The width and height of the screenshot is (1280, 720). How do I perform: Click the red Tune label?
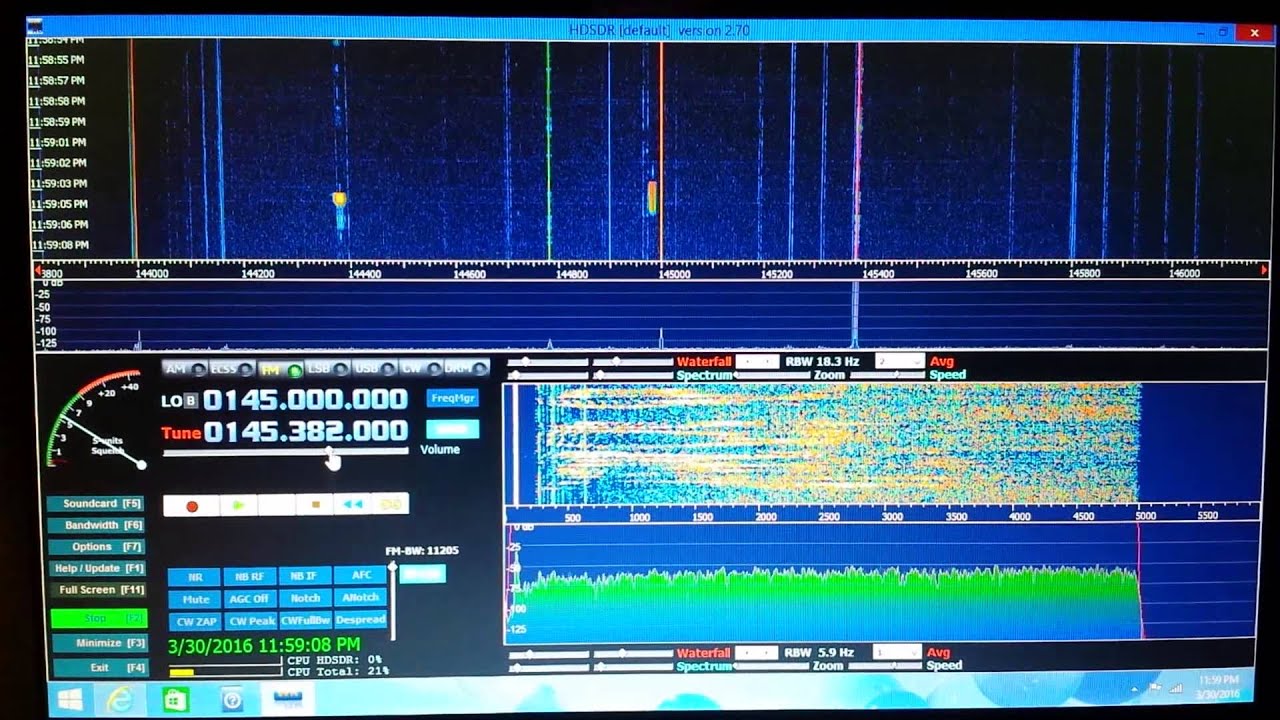click(181, 433)
